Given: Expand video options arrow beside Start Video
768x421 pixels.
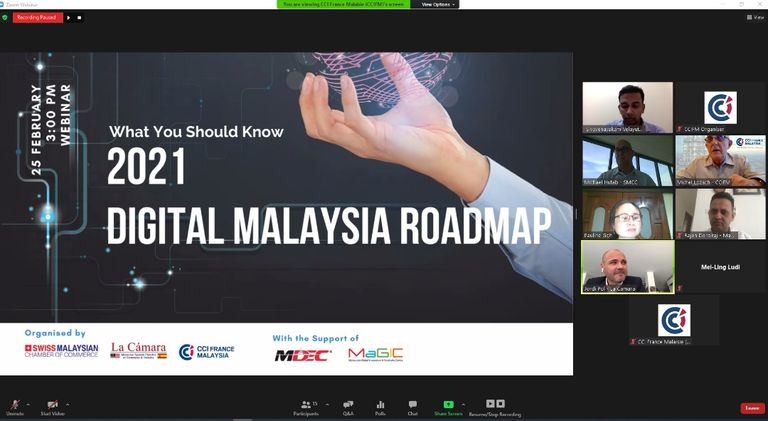Looking at the screenshot, I should (68, 402).
